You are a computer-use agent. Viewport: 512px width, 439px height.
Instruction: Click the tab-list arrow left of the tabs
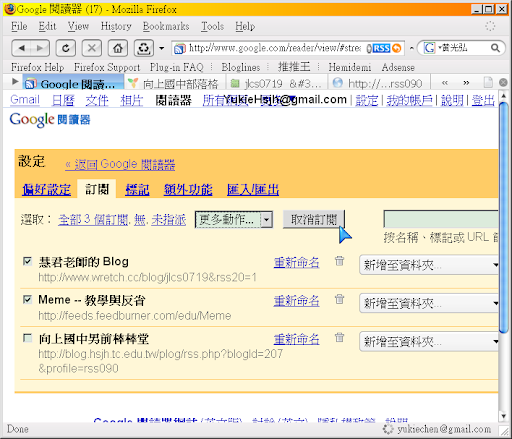point(15,81)
